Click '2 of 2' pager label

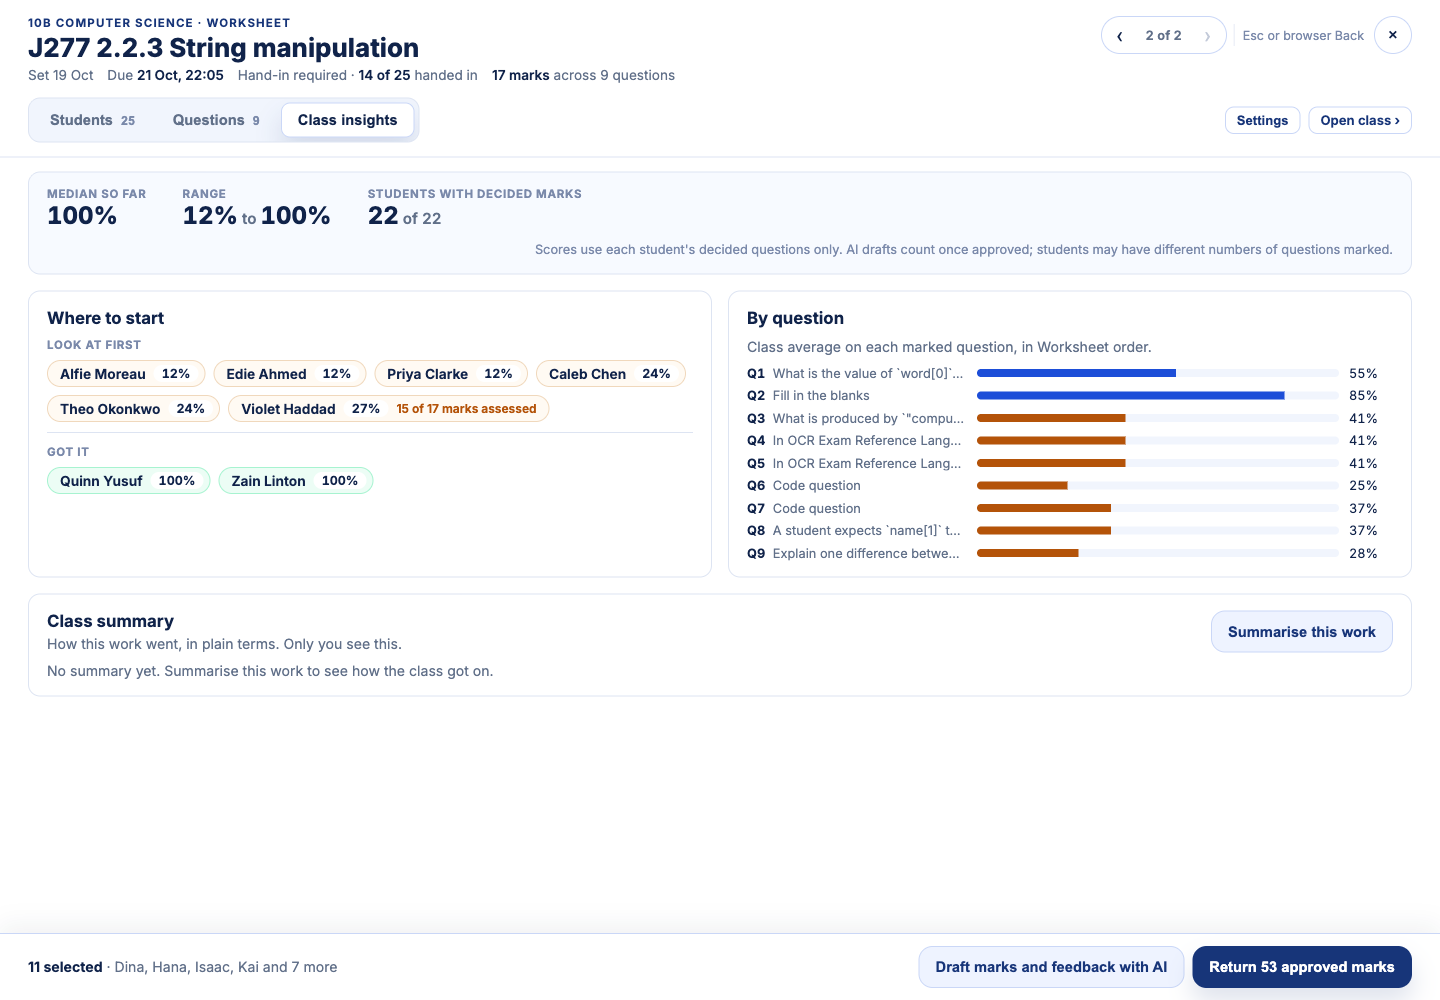(x=1163, y=35)
